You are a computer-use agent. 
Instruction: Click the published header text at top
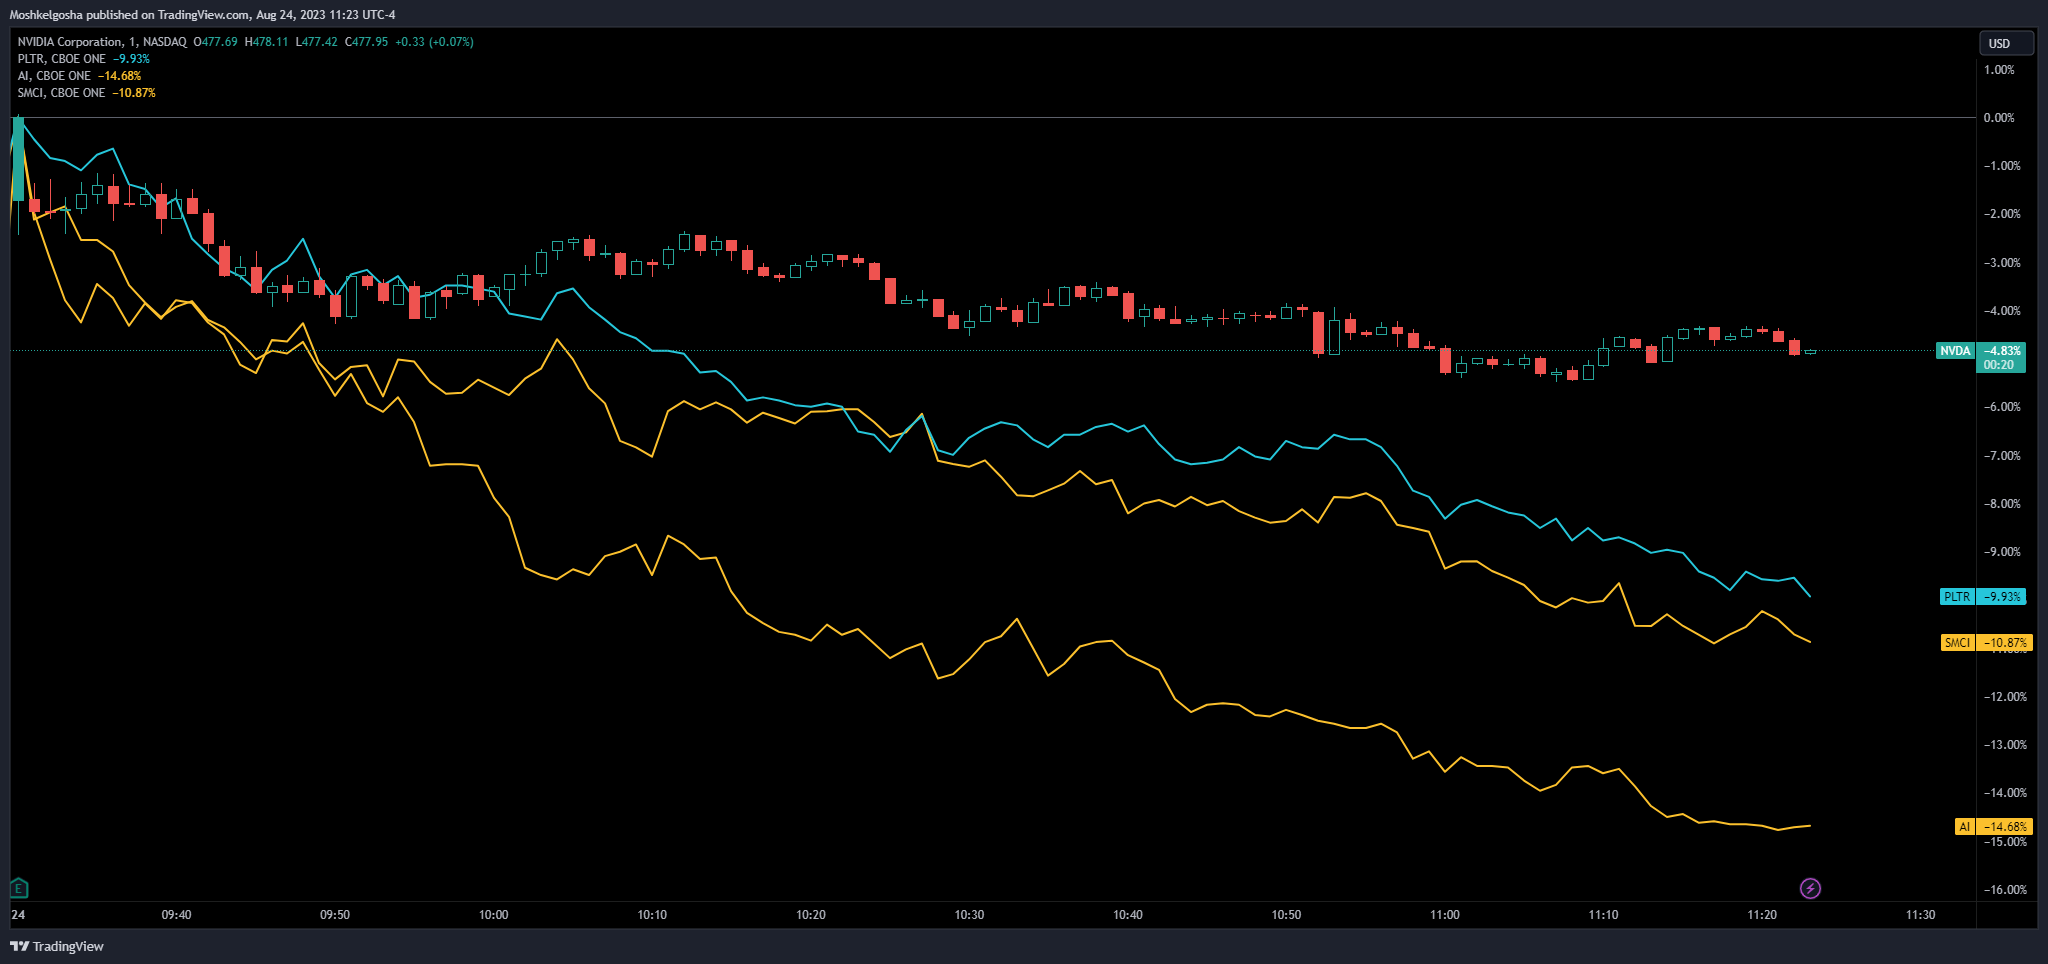coord(202,15)
